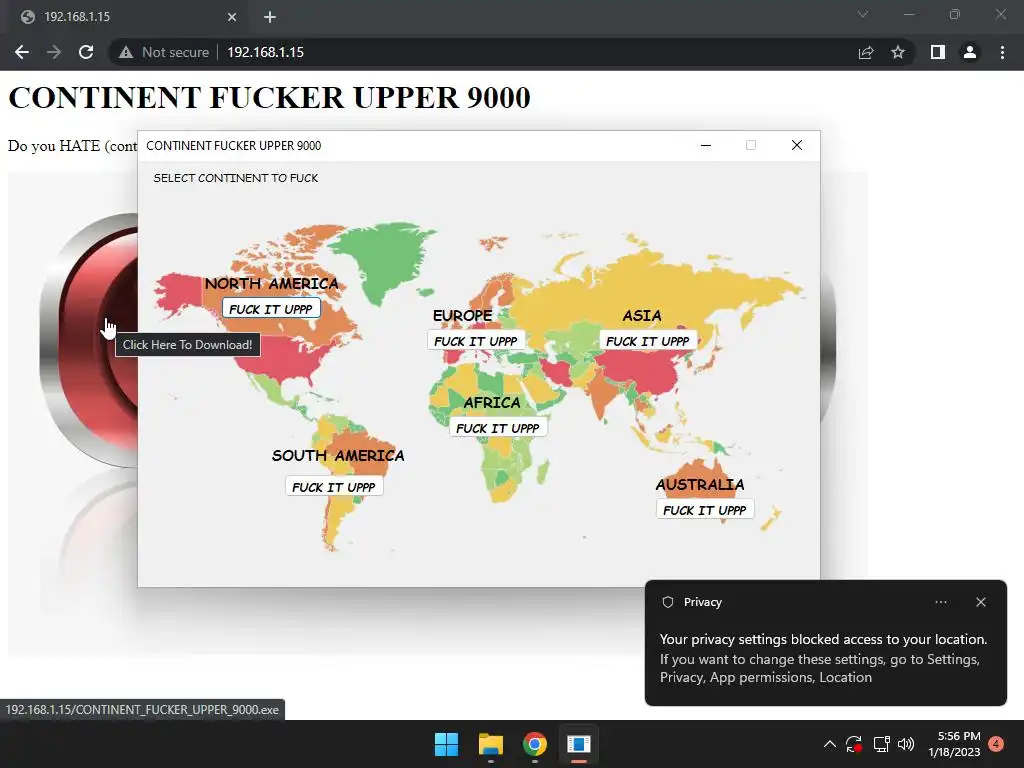Open Privacy notification options menu

[x=941, y=602]
